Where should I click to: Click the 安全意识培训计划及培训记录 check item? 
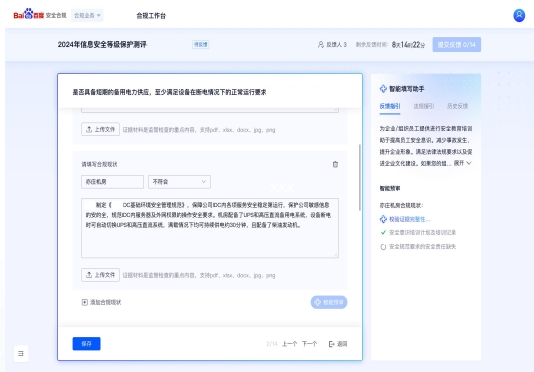(418, 232)
